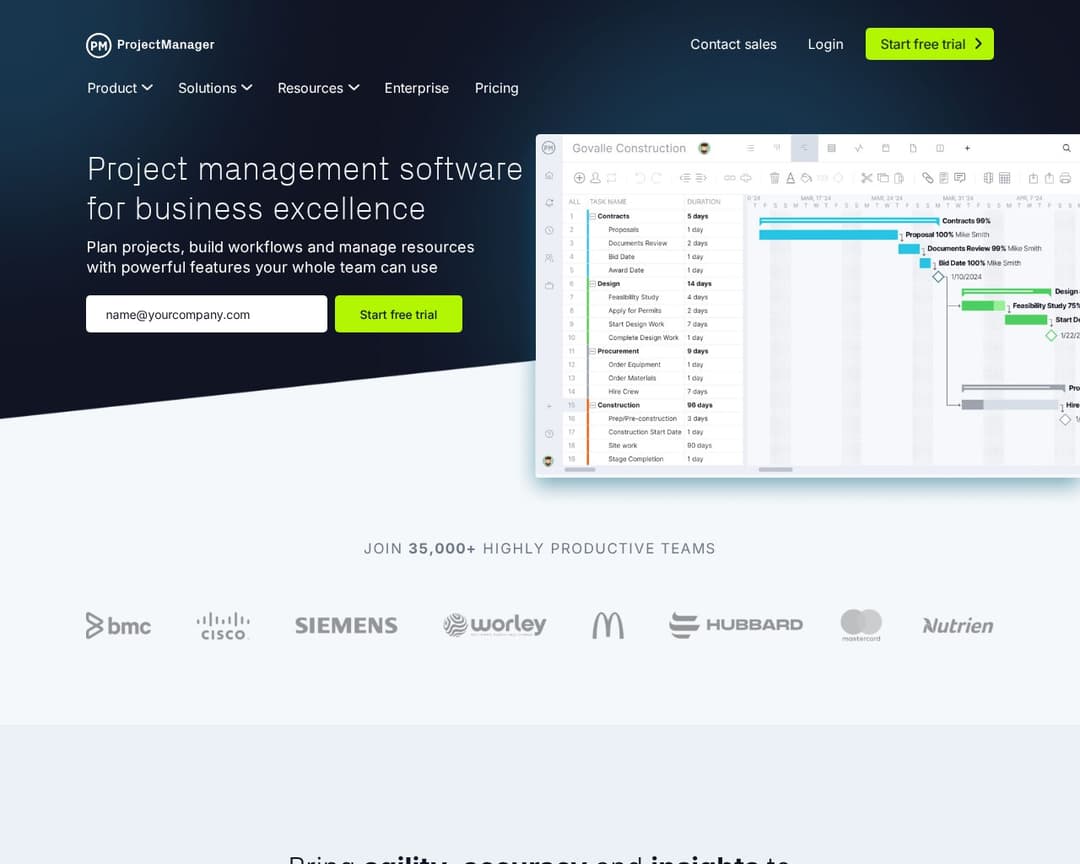Switch to the dashboard chart view tab
The height and width of the screenshot is (864, 1080).
click(x=858, y=148)
